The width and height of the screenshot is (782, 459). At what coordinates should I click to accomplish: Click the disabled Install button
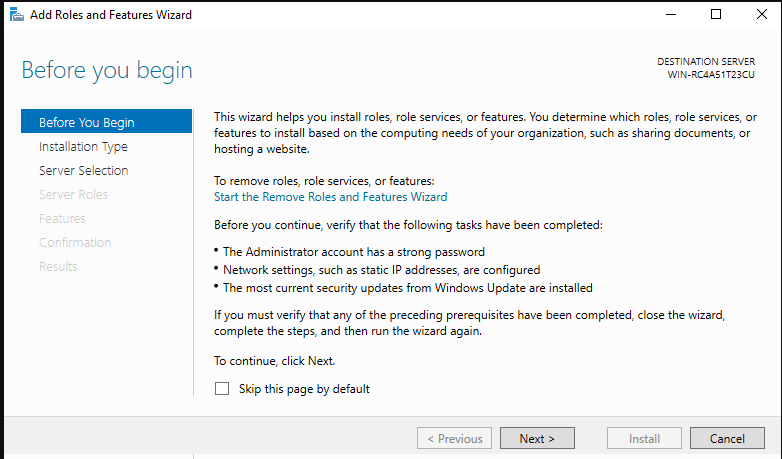click(x=644, y=438)
